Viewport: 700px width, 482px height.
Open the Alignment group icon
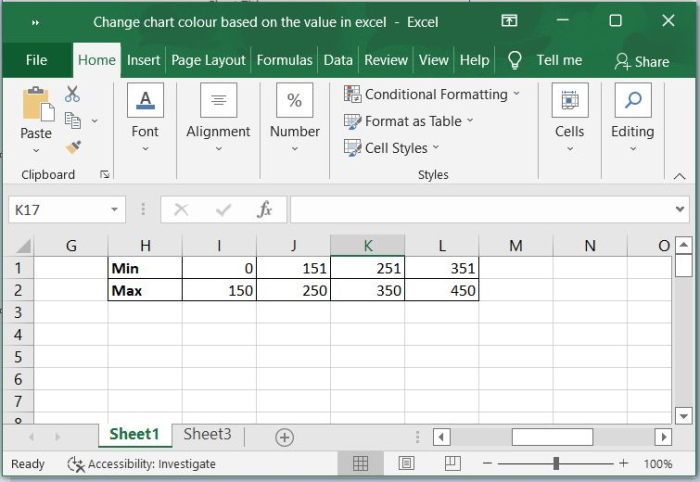[x=218, y=100]
